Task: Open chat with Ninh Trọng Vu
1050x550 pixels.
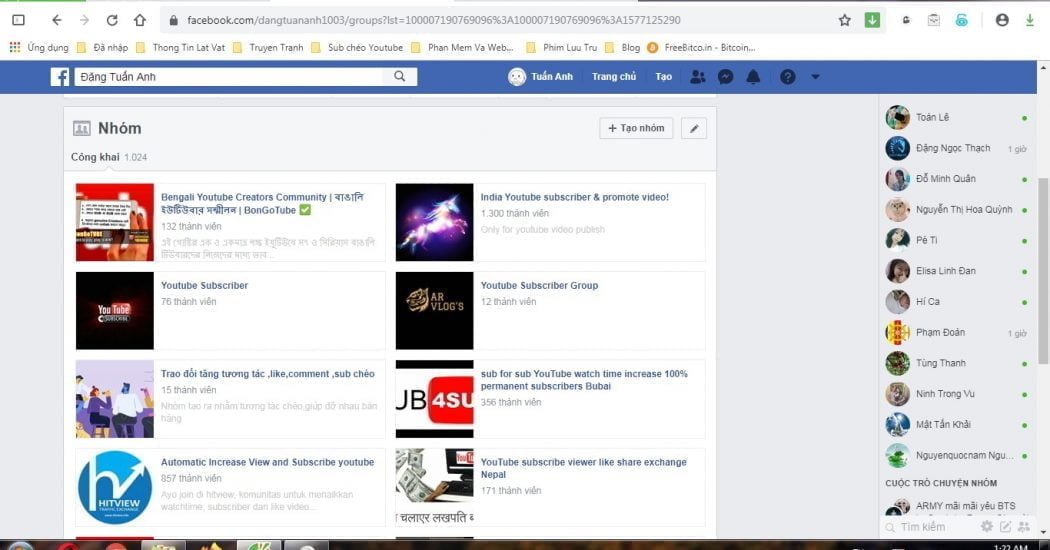Action: pos(957,394)
